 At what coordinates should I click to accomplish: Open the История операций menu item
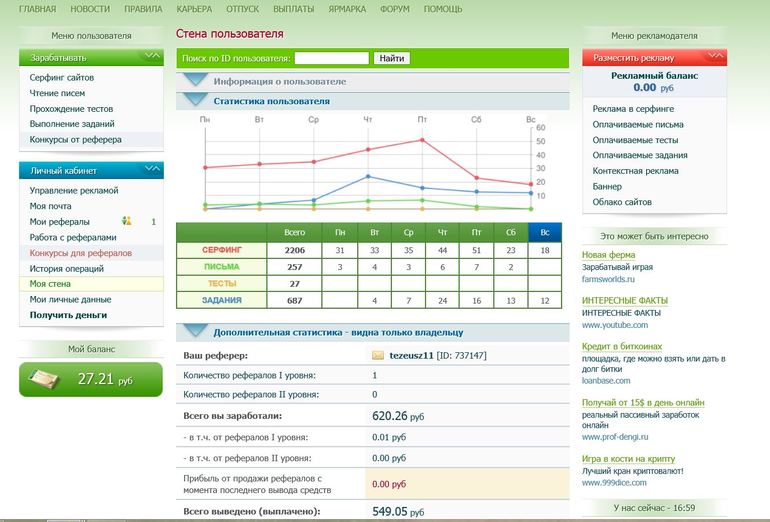click(x=66, y=269)
